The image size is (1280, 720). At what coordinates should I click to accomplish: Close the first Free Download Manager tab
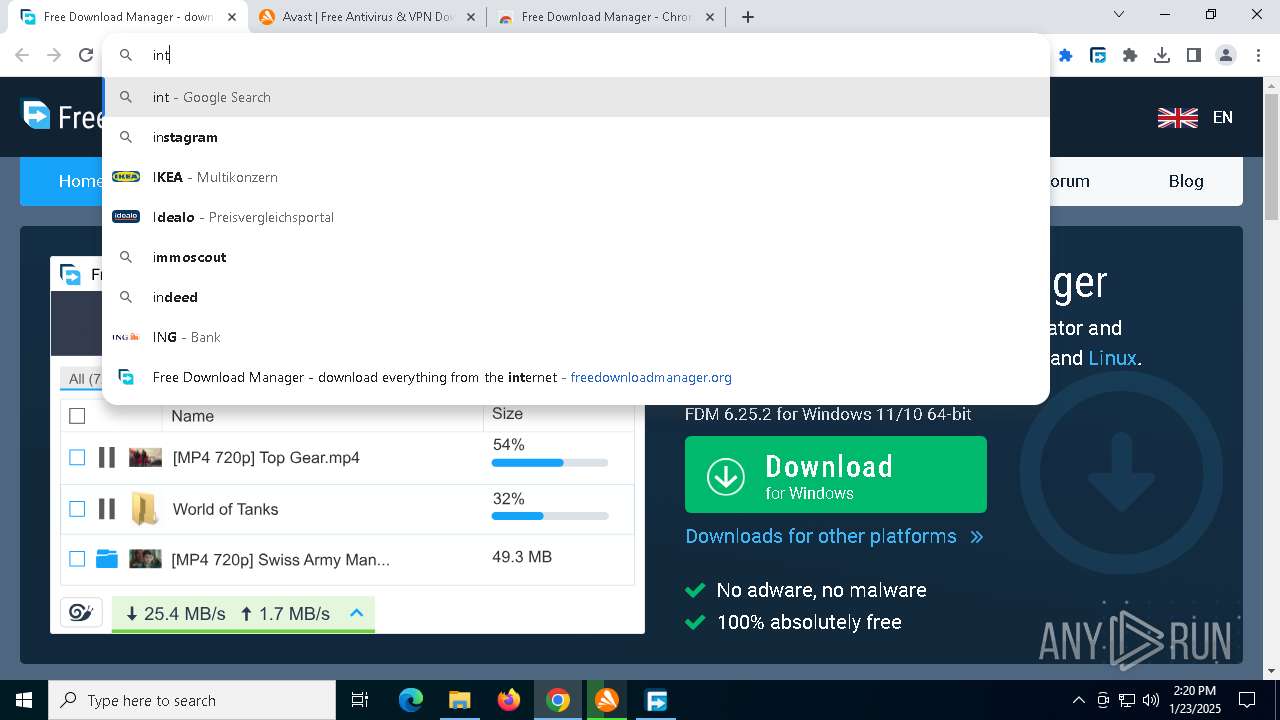click(x=232, y=17)
